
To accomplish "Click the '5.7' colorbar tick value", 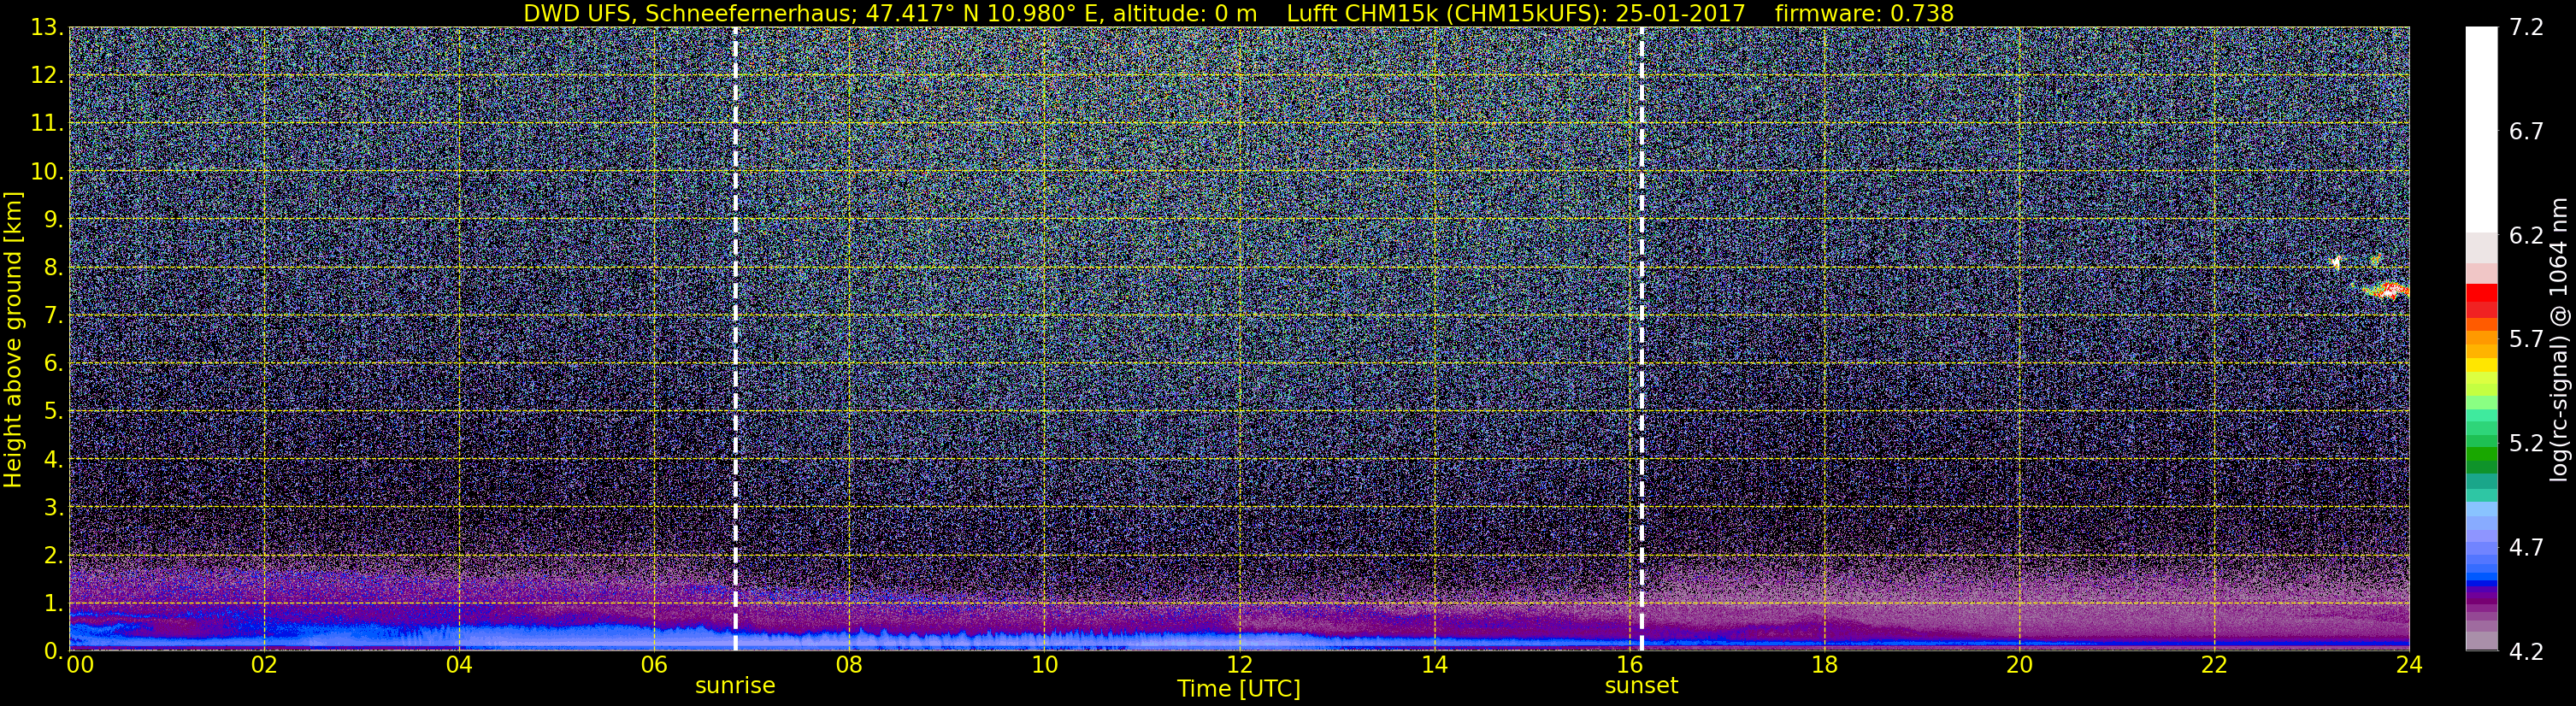I will [x=2526, y=340].
